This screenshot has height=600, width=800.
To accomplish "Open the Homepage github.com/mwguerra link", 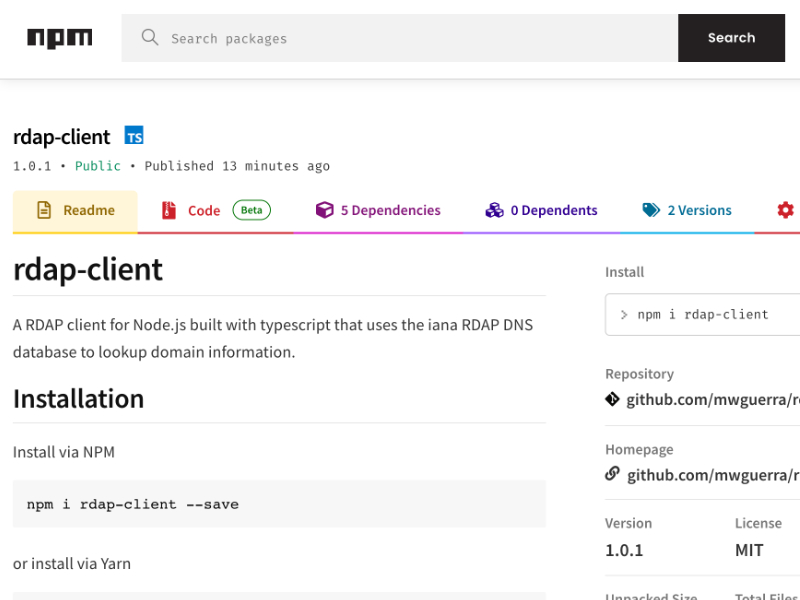I will [x=713, y=475].
